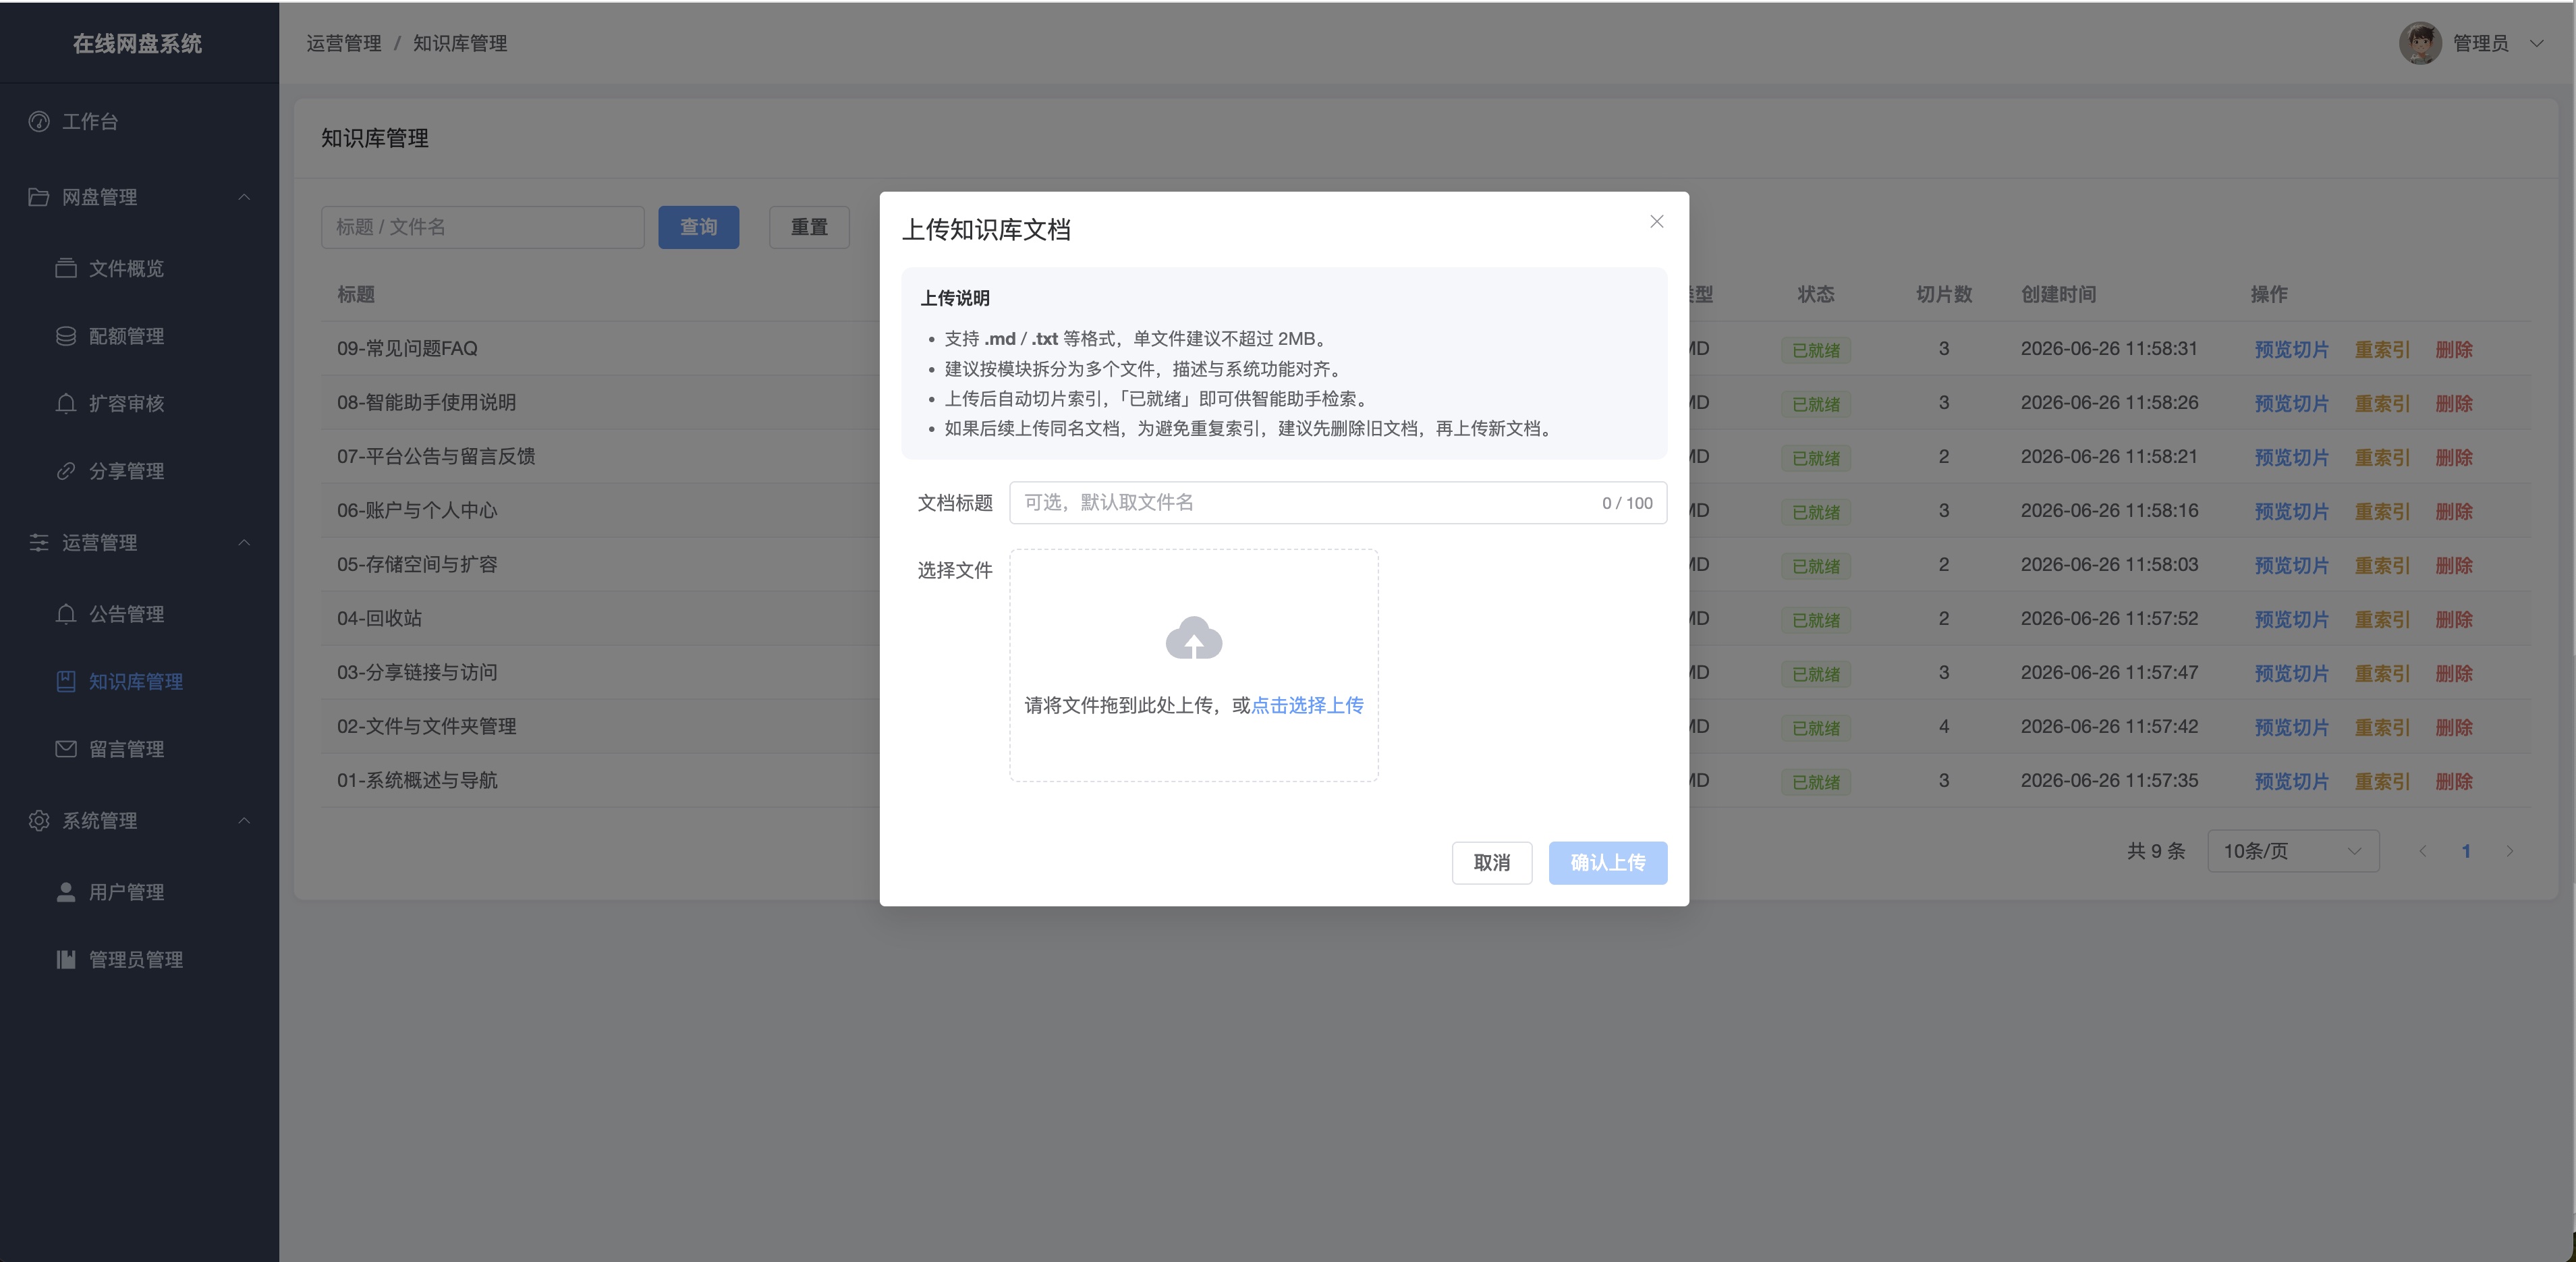The height and width of the screenshot is (1262, 2576).
Task: Click the 共 9 条 total count text
Action: [2156, 851]
